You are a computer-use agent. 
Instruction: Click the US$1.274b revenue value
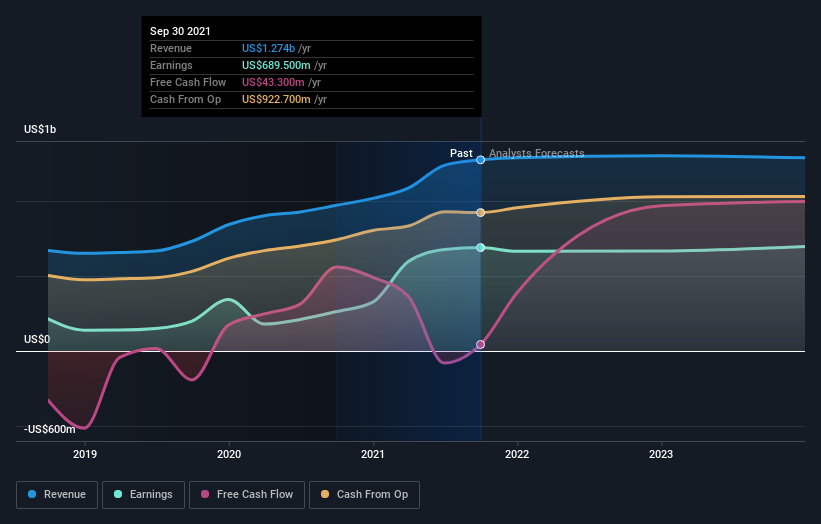(x=268, y=48)
